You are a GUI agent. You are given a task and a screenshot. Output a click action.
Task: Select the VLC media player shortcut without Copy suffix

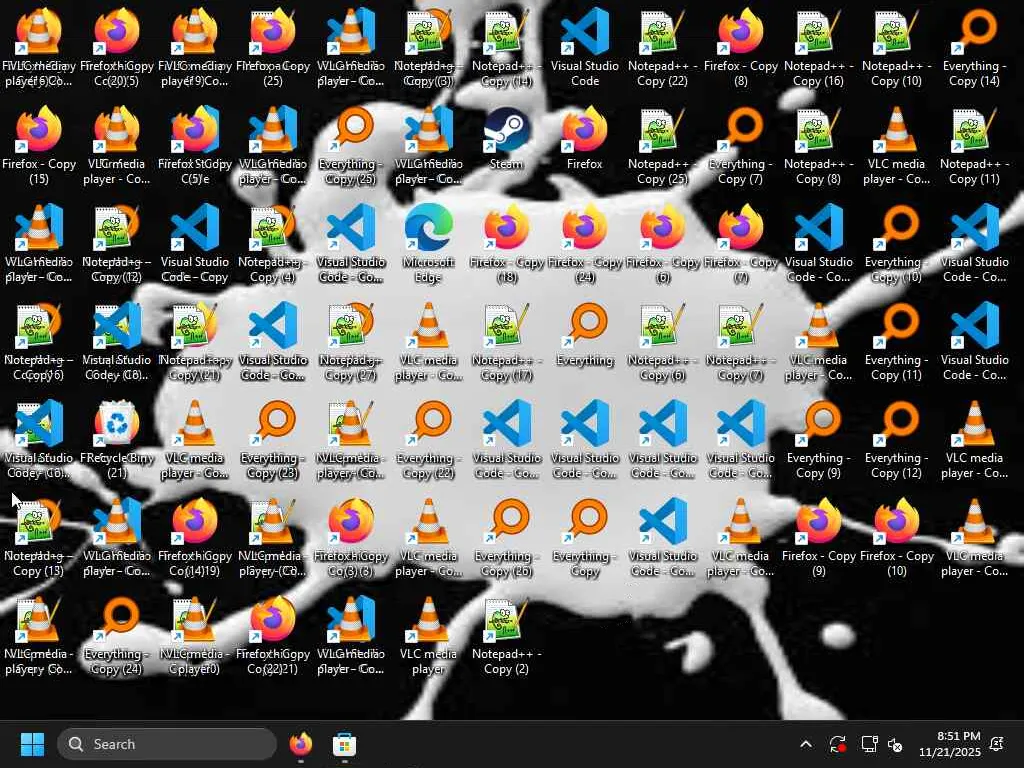pos(428,636)
